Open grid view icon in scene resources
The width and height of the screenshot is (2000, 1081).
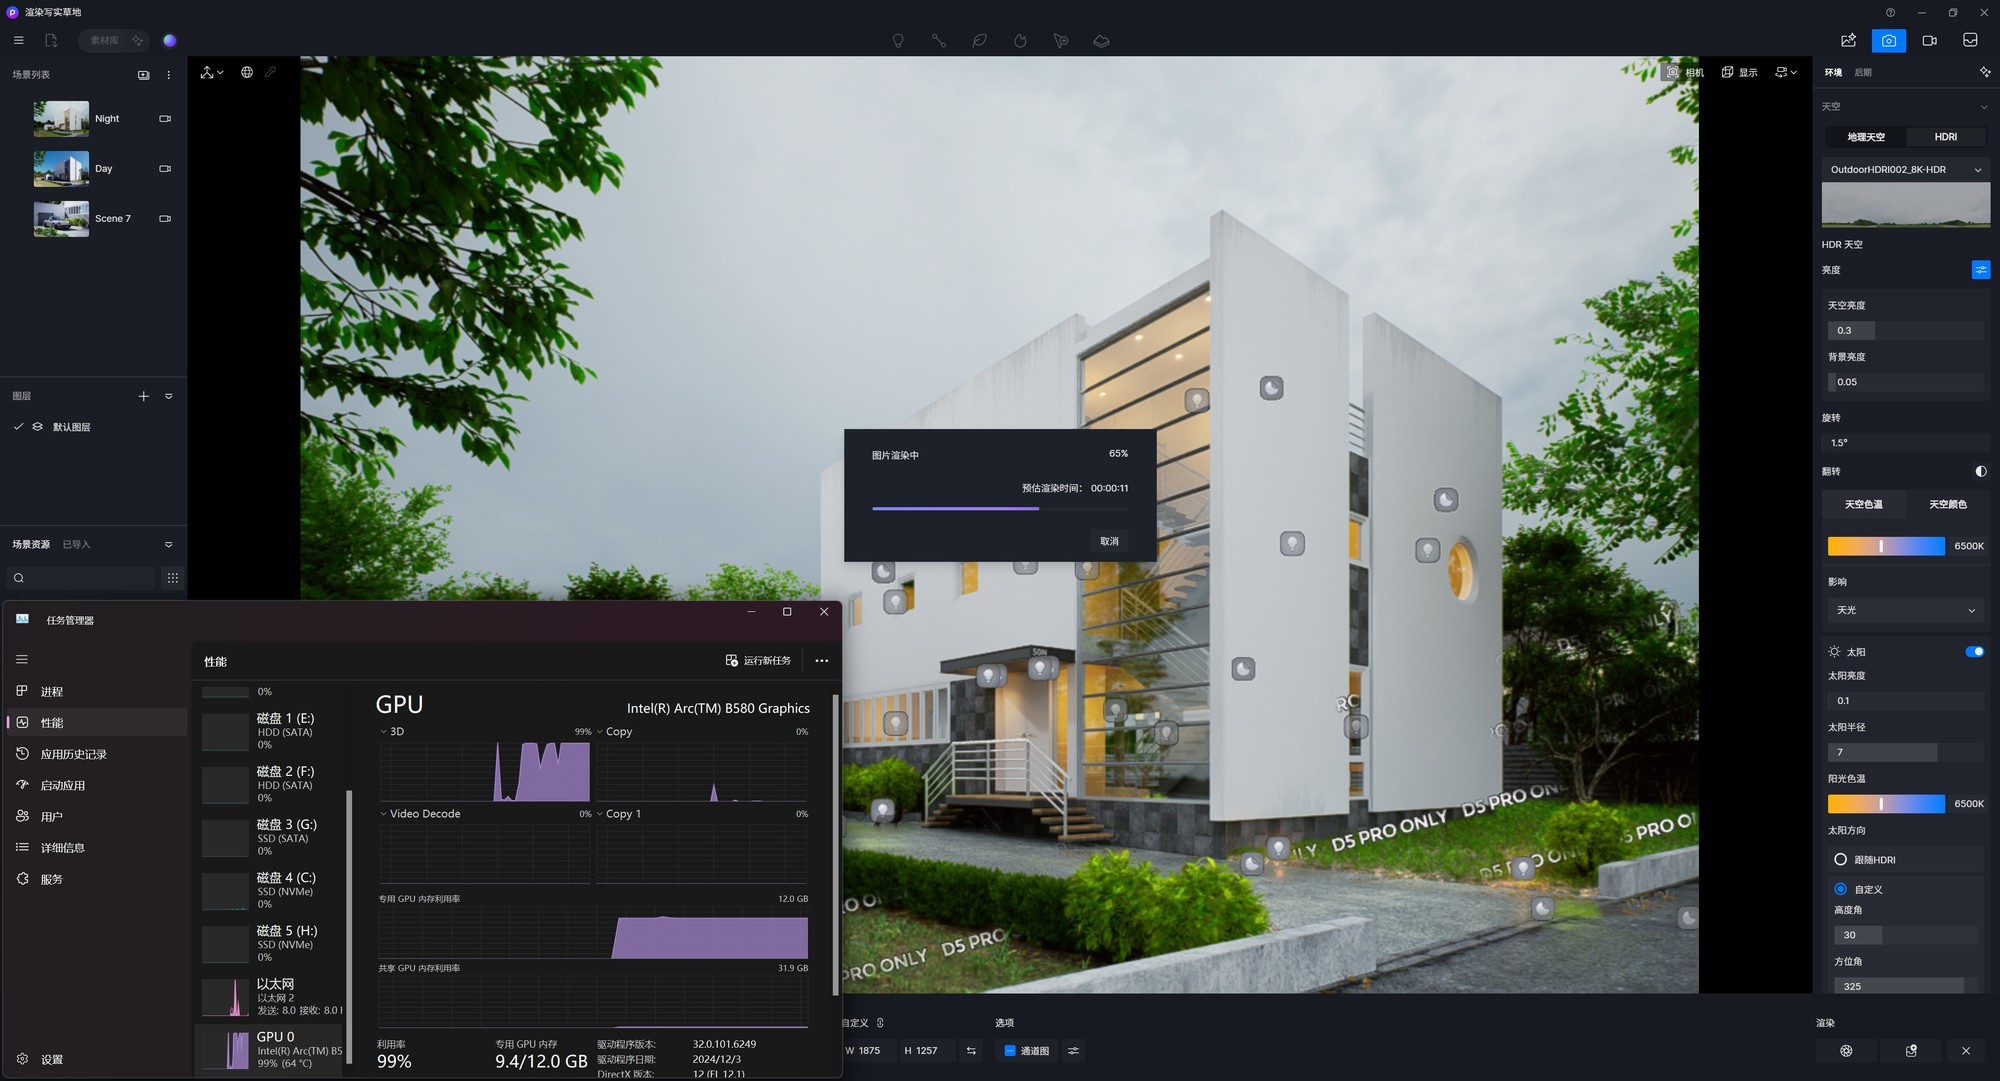coord(172,578)
